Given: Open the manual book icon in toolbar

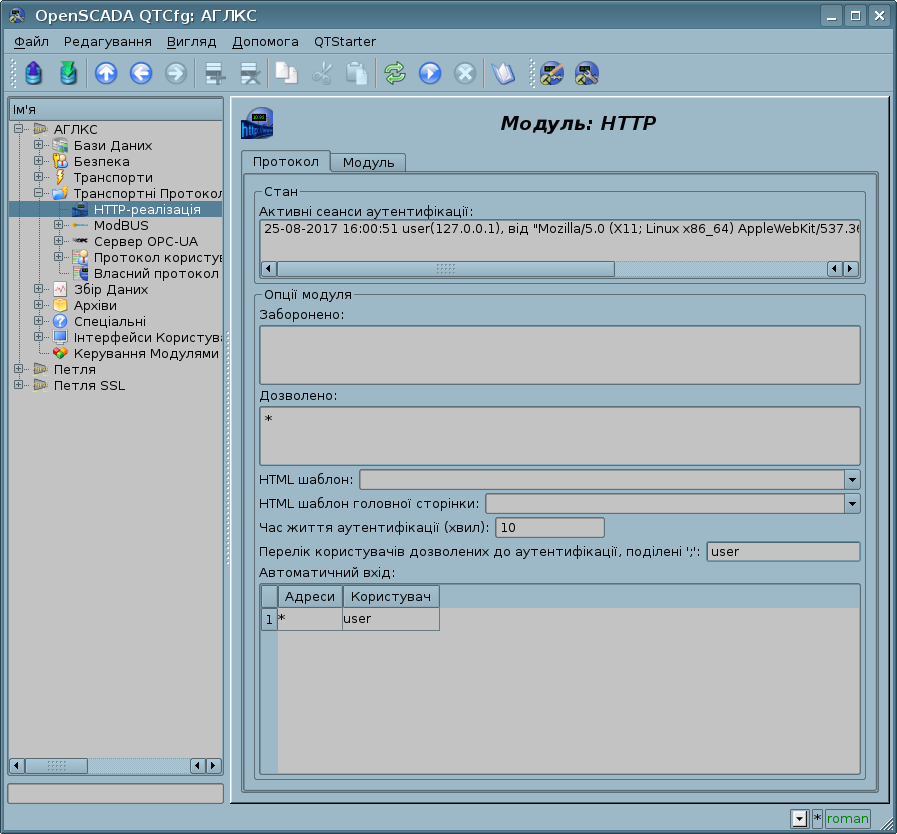Looking at the screenshot, I should click(502, 73).
